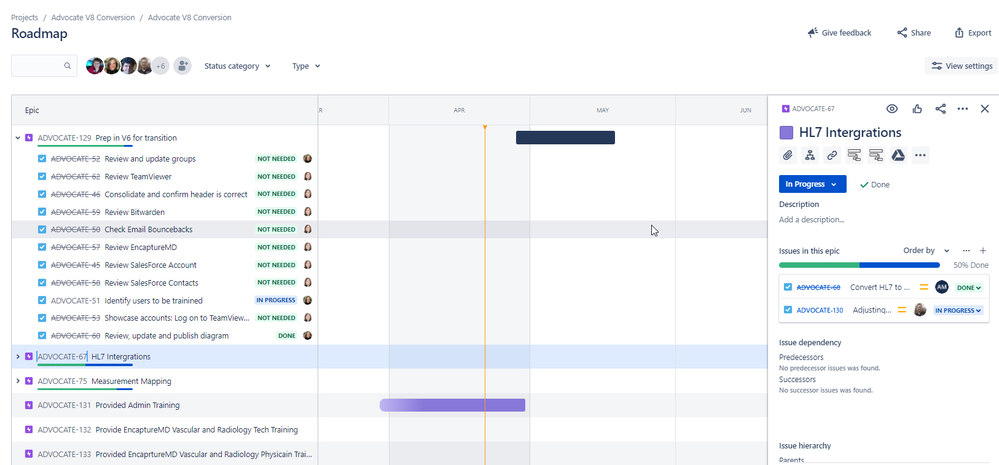Screen dimensions: 999x465
Task: Open the ellipsis menu beside Order by
Action: pyautogui.click(x=966, y=251)
